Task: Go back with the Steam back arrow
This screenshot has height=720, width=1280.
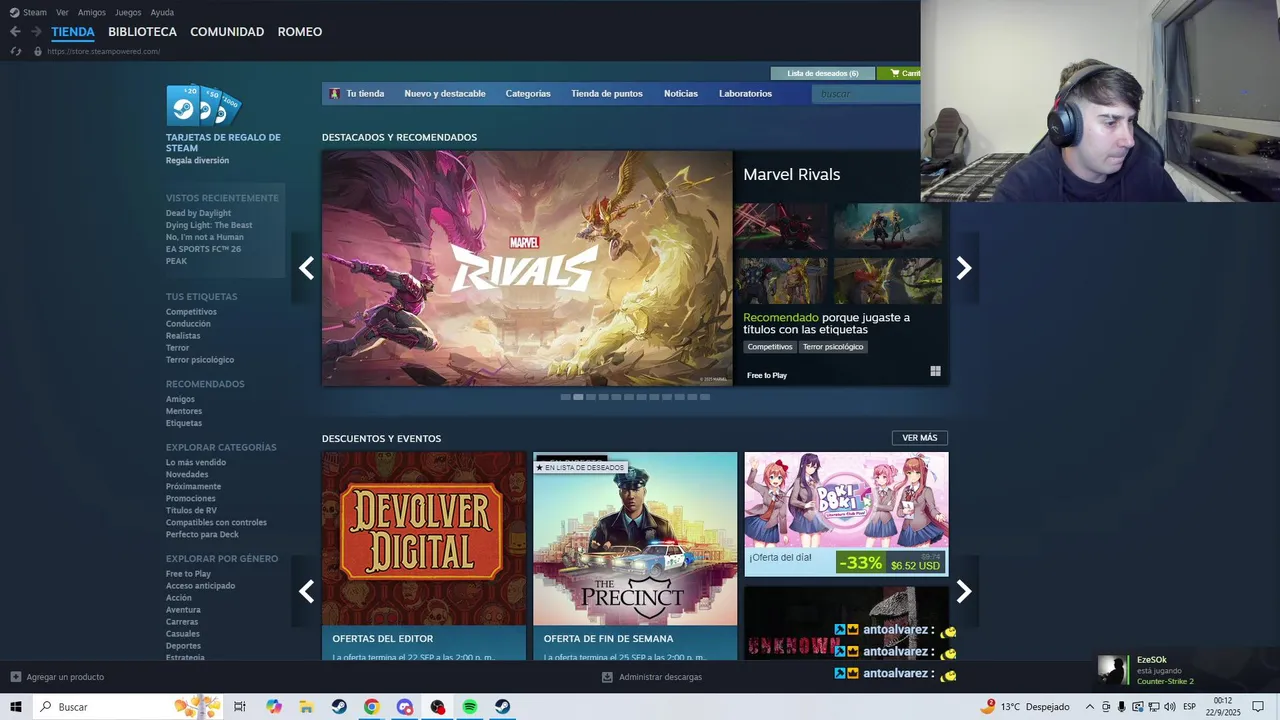Action: (x=15, y=32)
